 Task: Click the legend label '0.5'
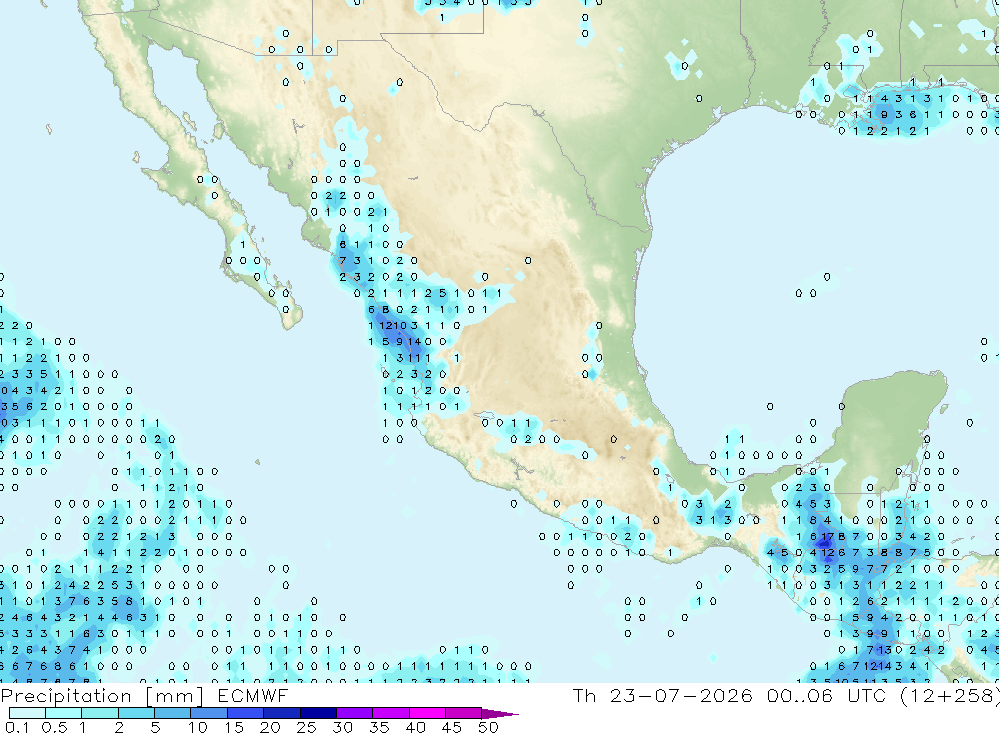pos(54,727)
